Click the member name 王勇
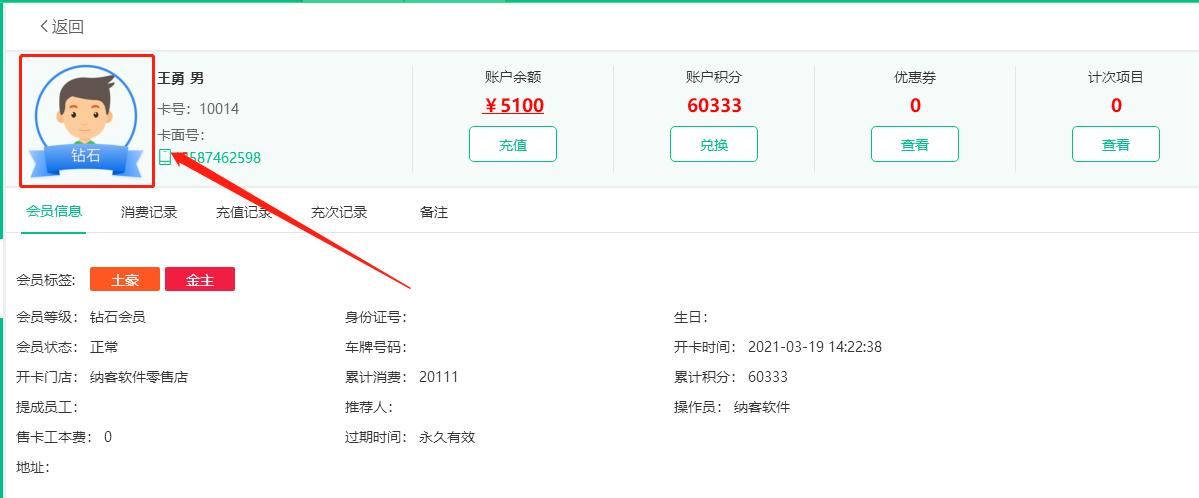The image size is (1199, 498). click(x=172, y=78)
